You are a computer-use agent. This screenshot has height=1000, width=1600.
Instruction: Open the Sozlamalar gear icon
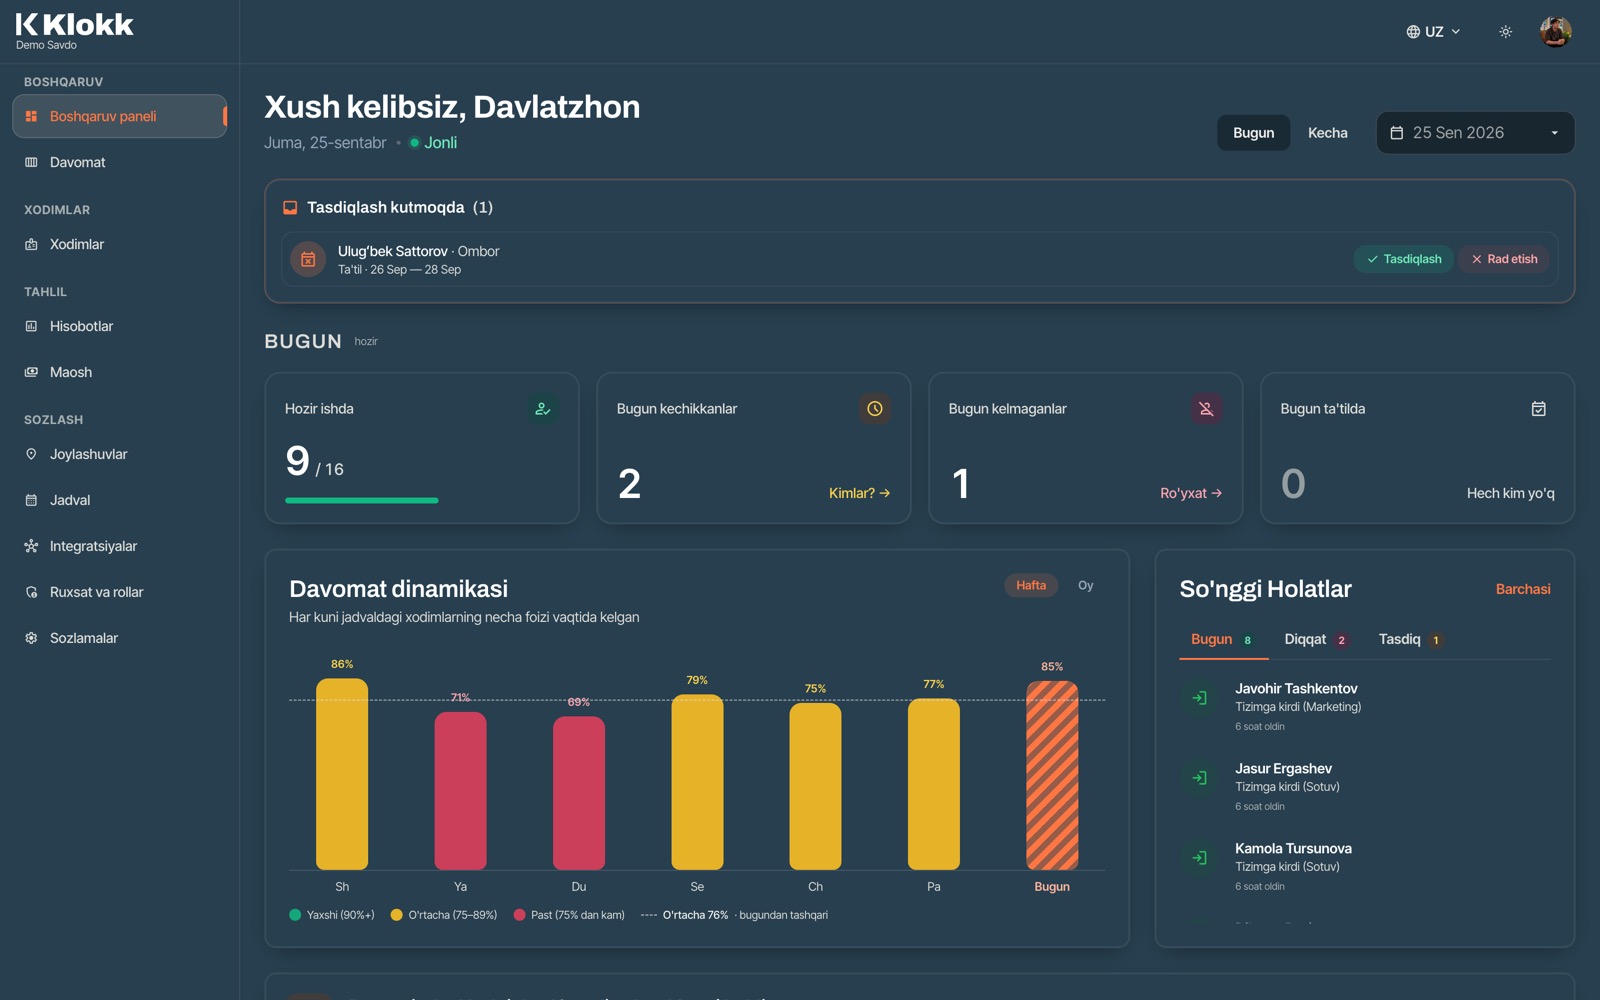click(31, 638)
